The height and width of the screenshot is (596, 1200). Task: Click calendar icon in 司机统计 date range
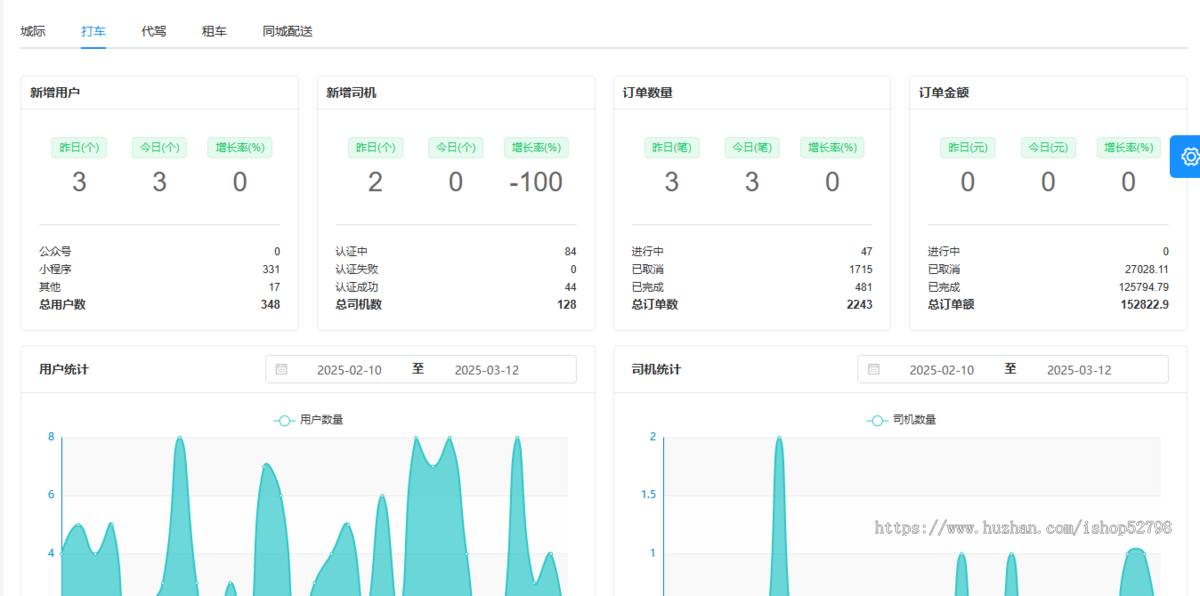point(874,369)
